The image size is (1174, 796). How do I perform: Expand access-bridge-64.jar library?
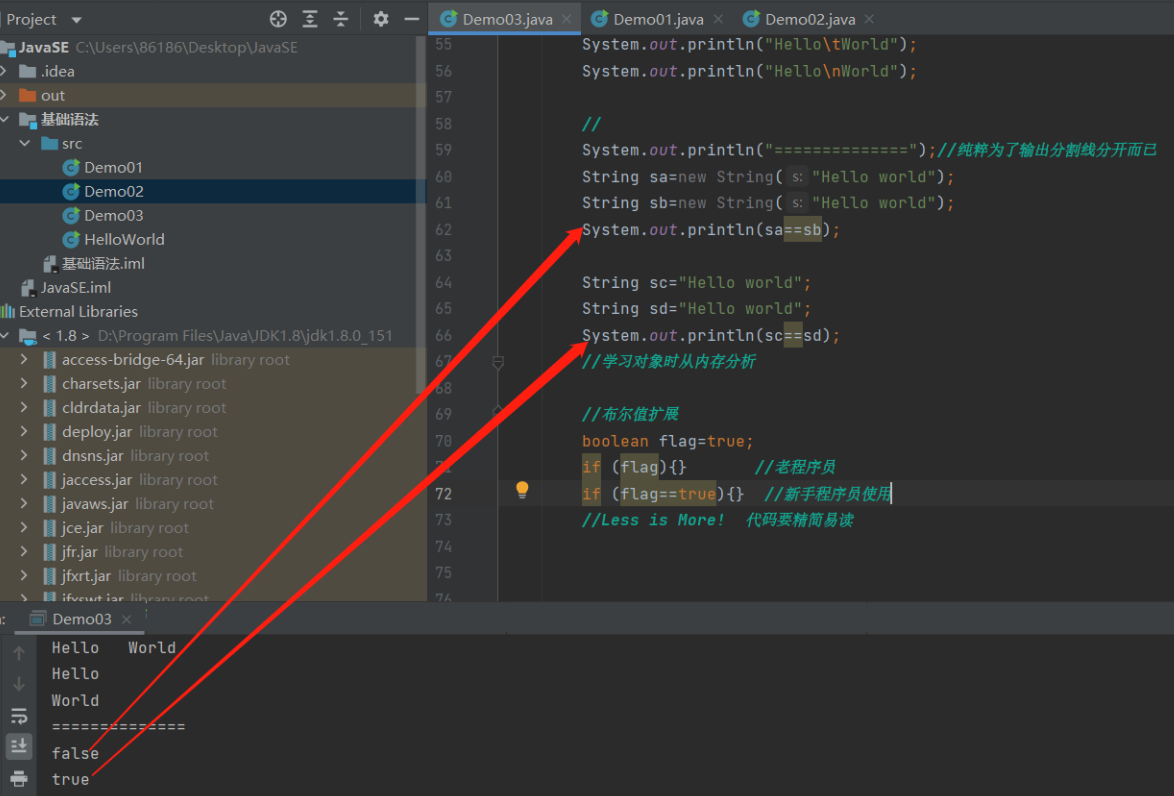click(25, 359)
